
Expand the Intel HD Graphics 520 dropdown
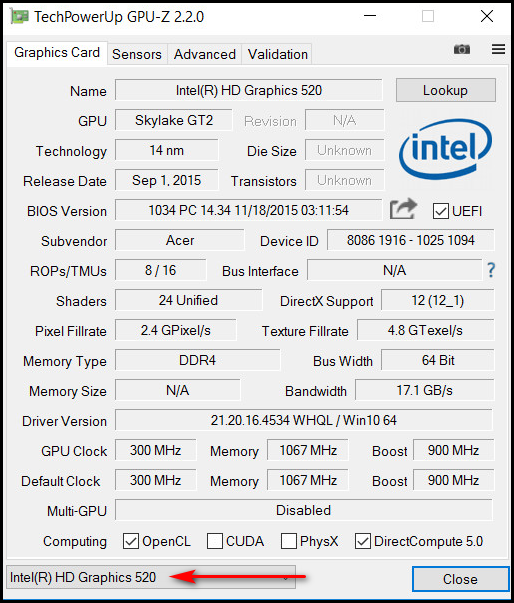[151, 577]
